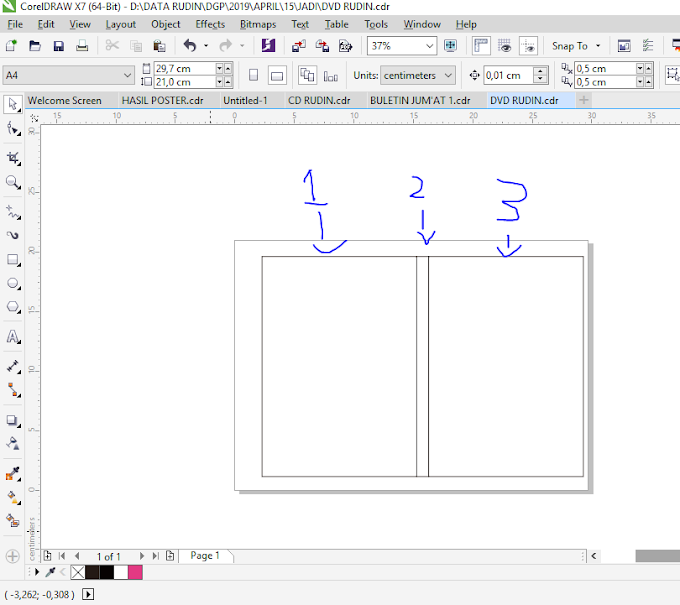Click the Open file icon
This screenshot has height=605, width=680.
click(35, 46)
